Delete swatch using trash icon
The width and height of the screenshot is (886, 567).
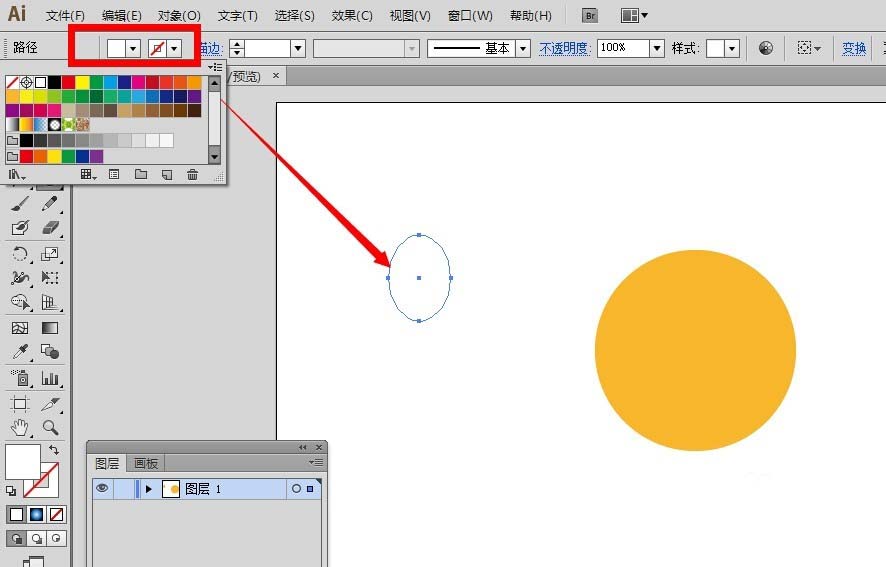tap(193, 175)
